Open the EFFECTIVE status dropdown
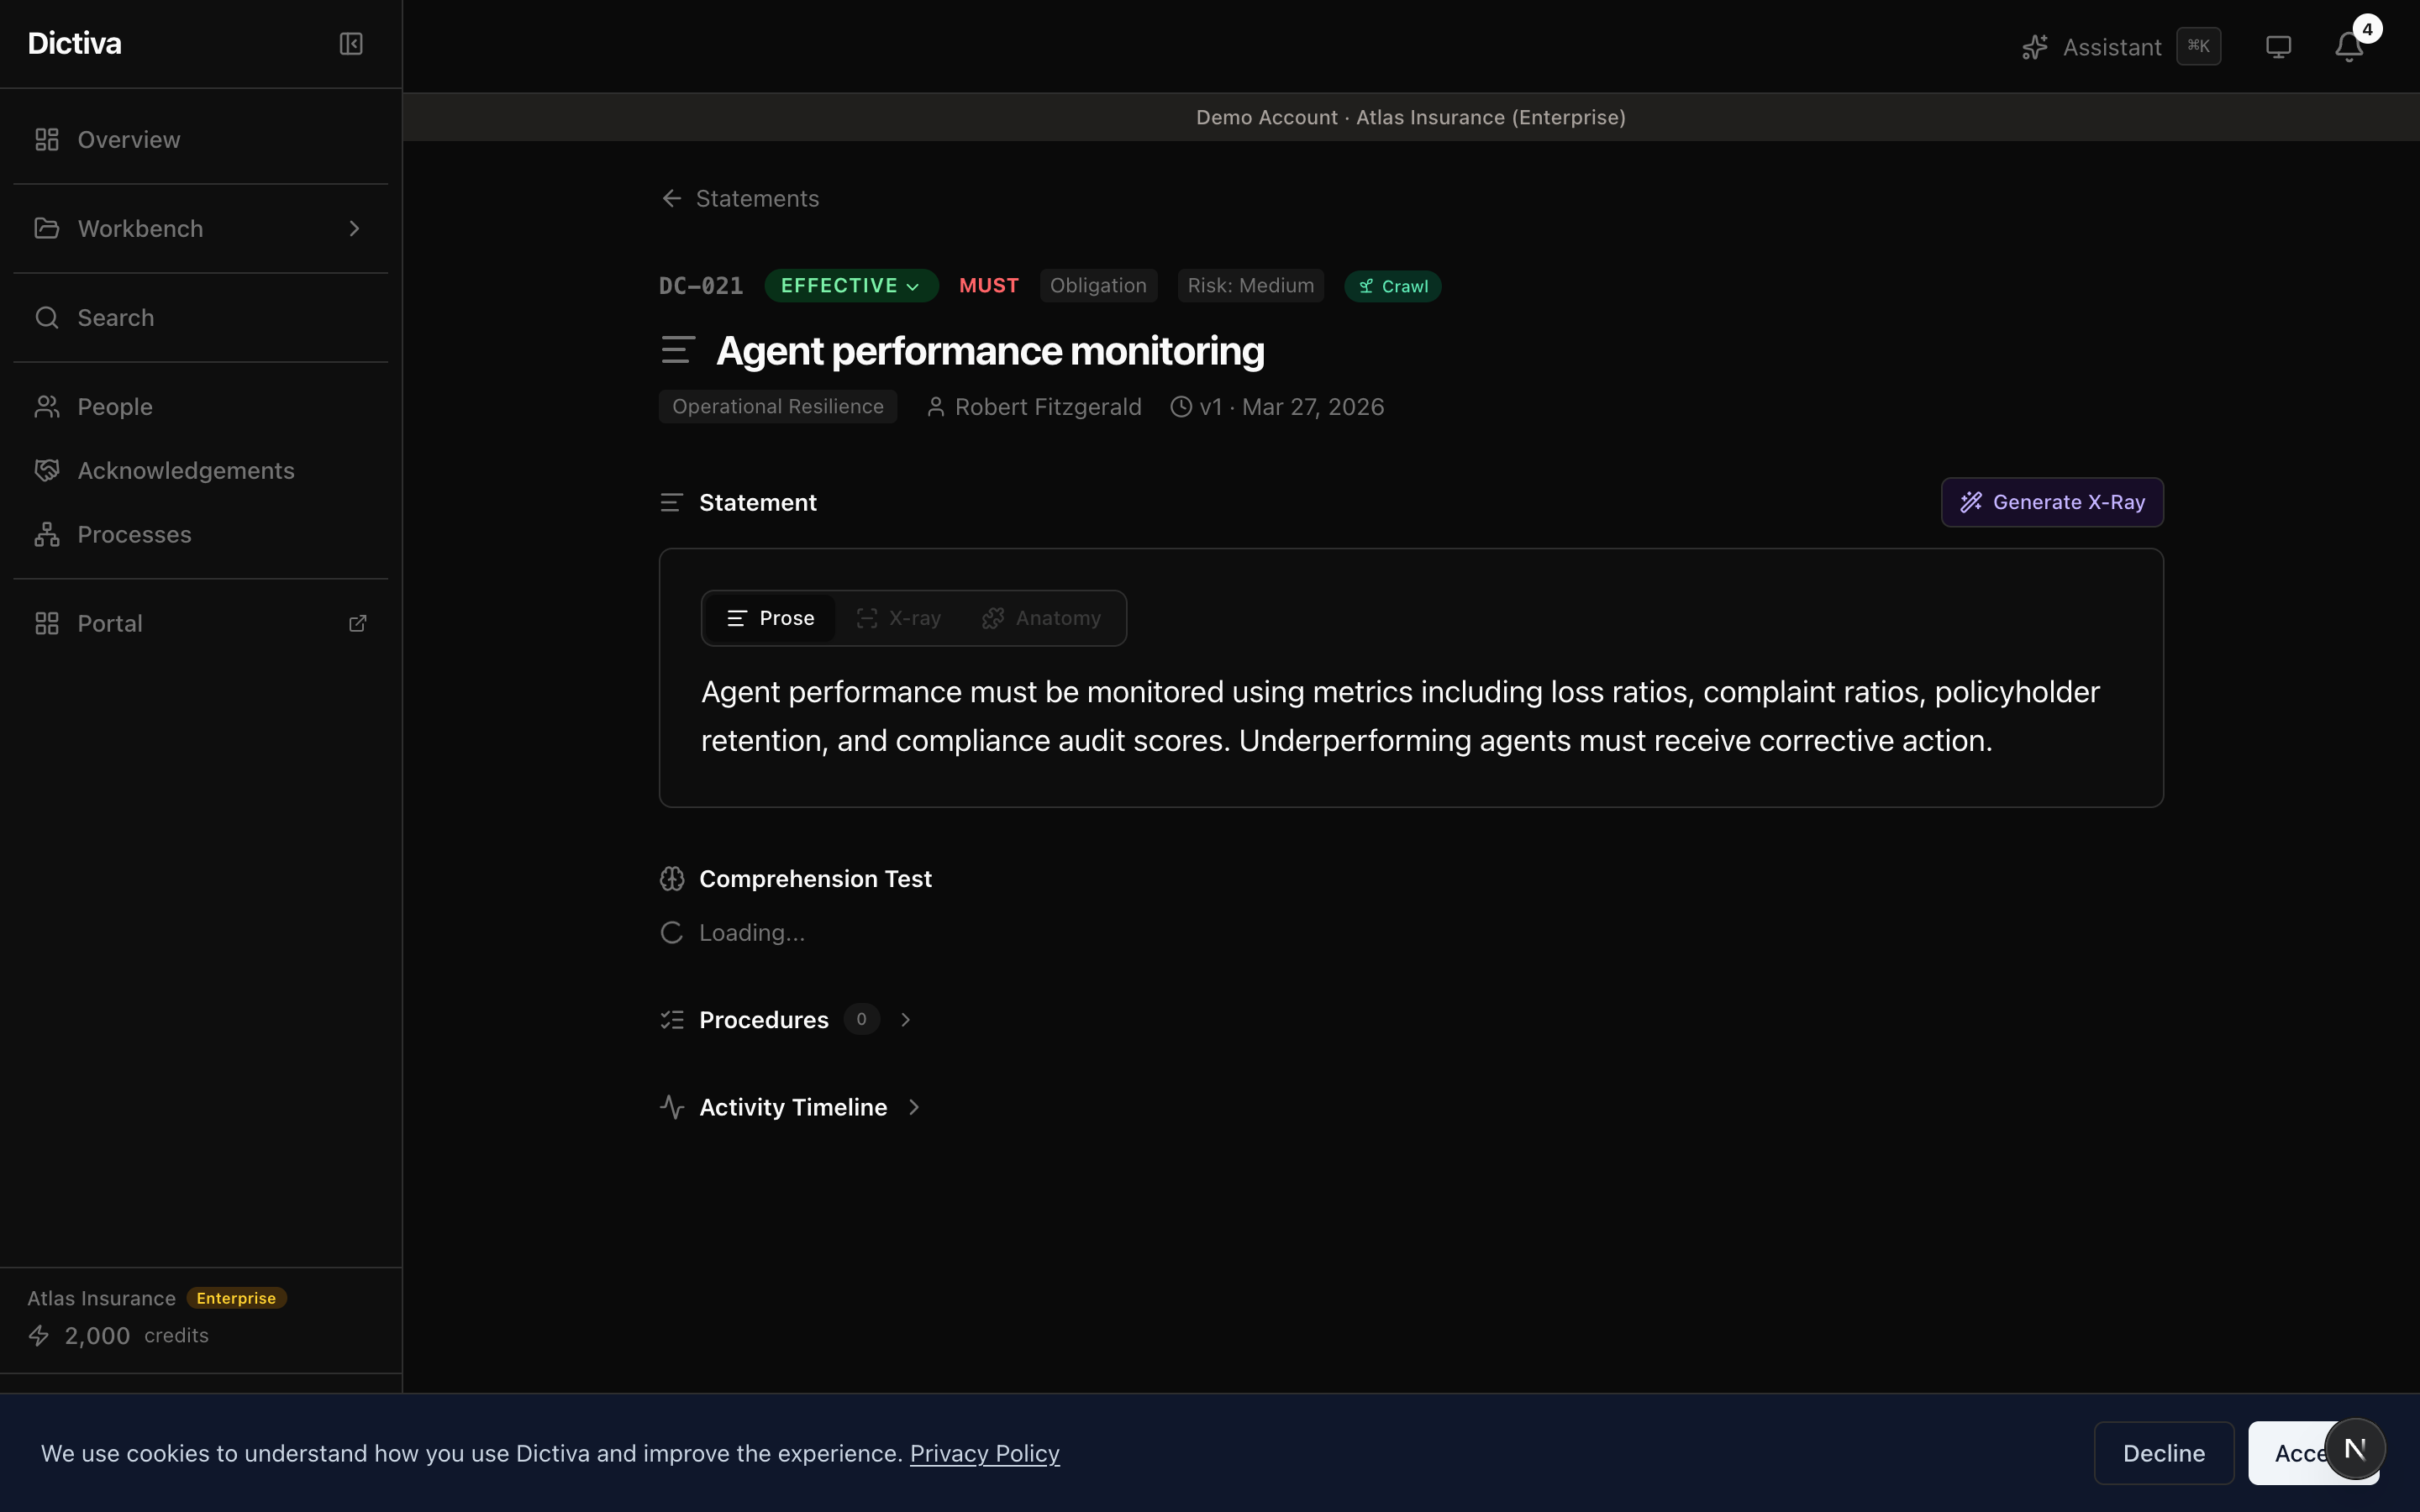Screen dimensions: 2420x1512 [x=850, y=286]
